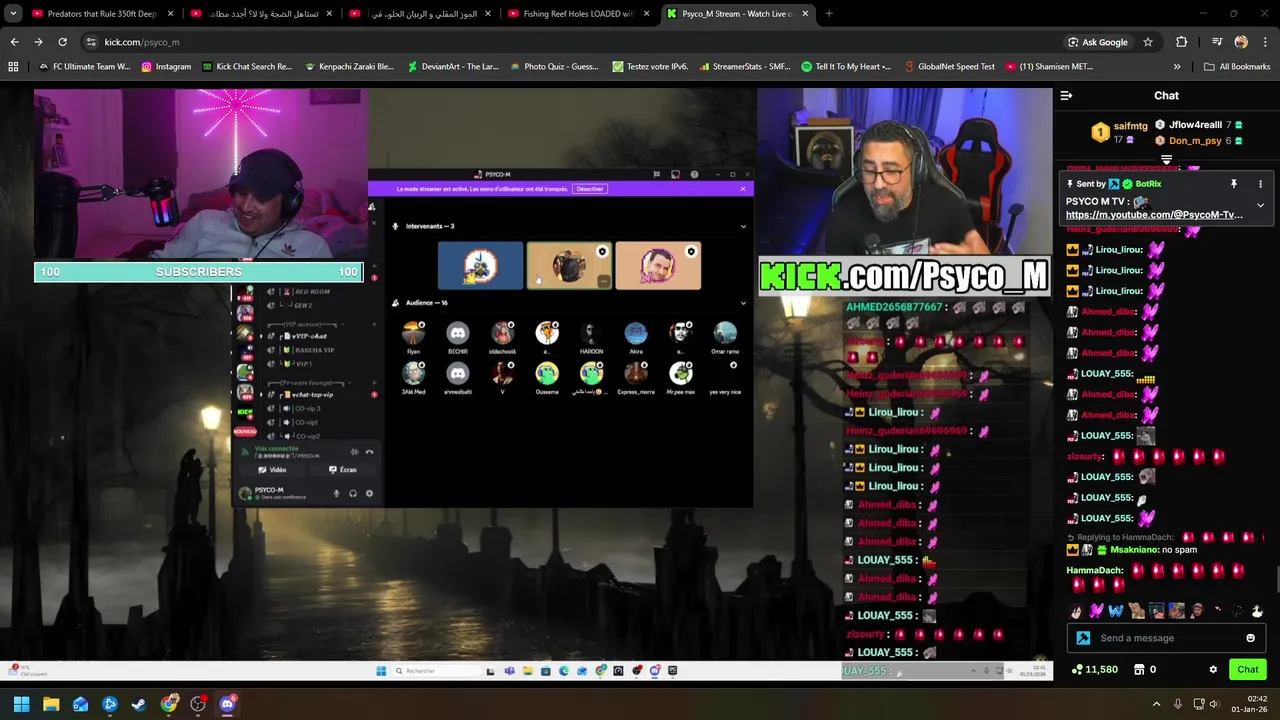Reload the Kick page
Image resolution: width=1280 pixels, height=720 pixels.
[62, 42]
